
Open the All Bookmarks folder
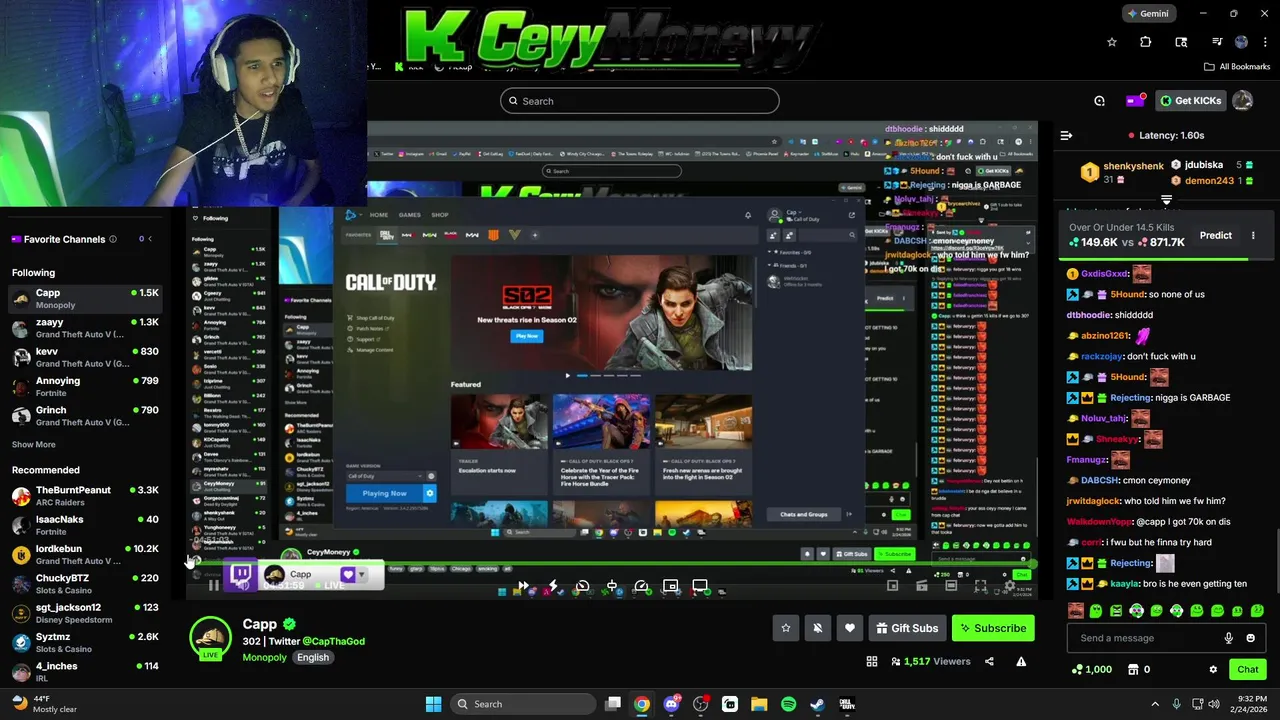1237,66
